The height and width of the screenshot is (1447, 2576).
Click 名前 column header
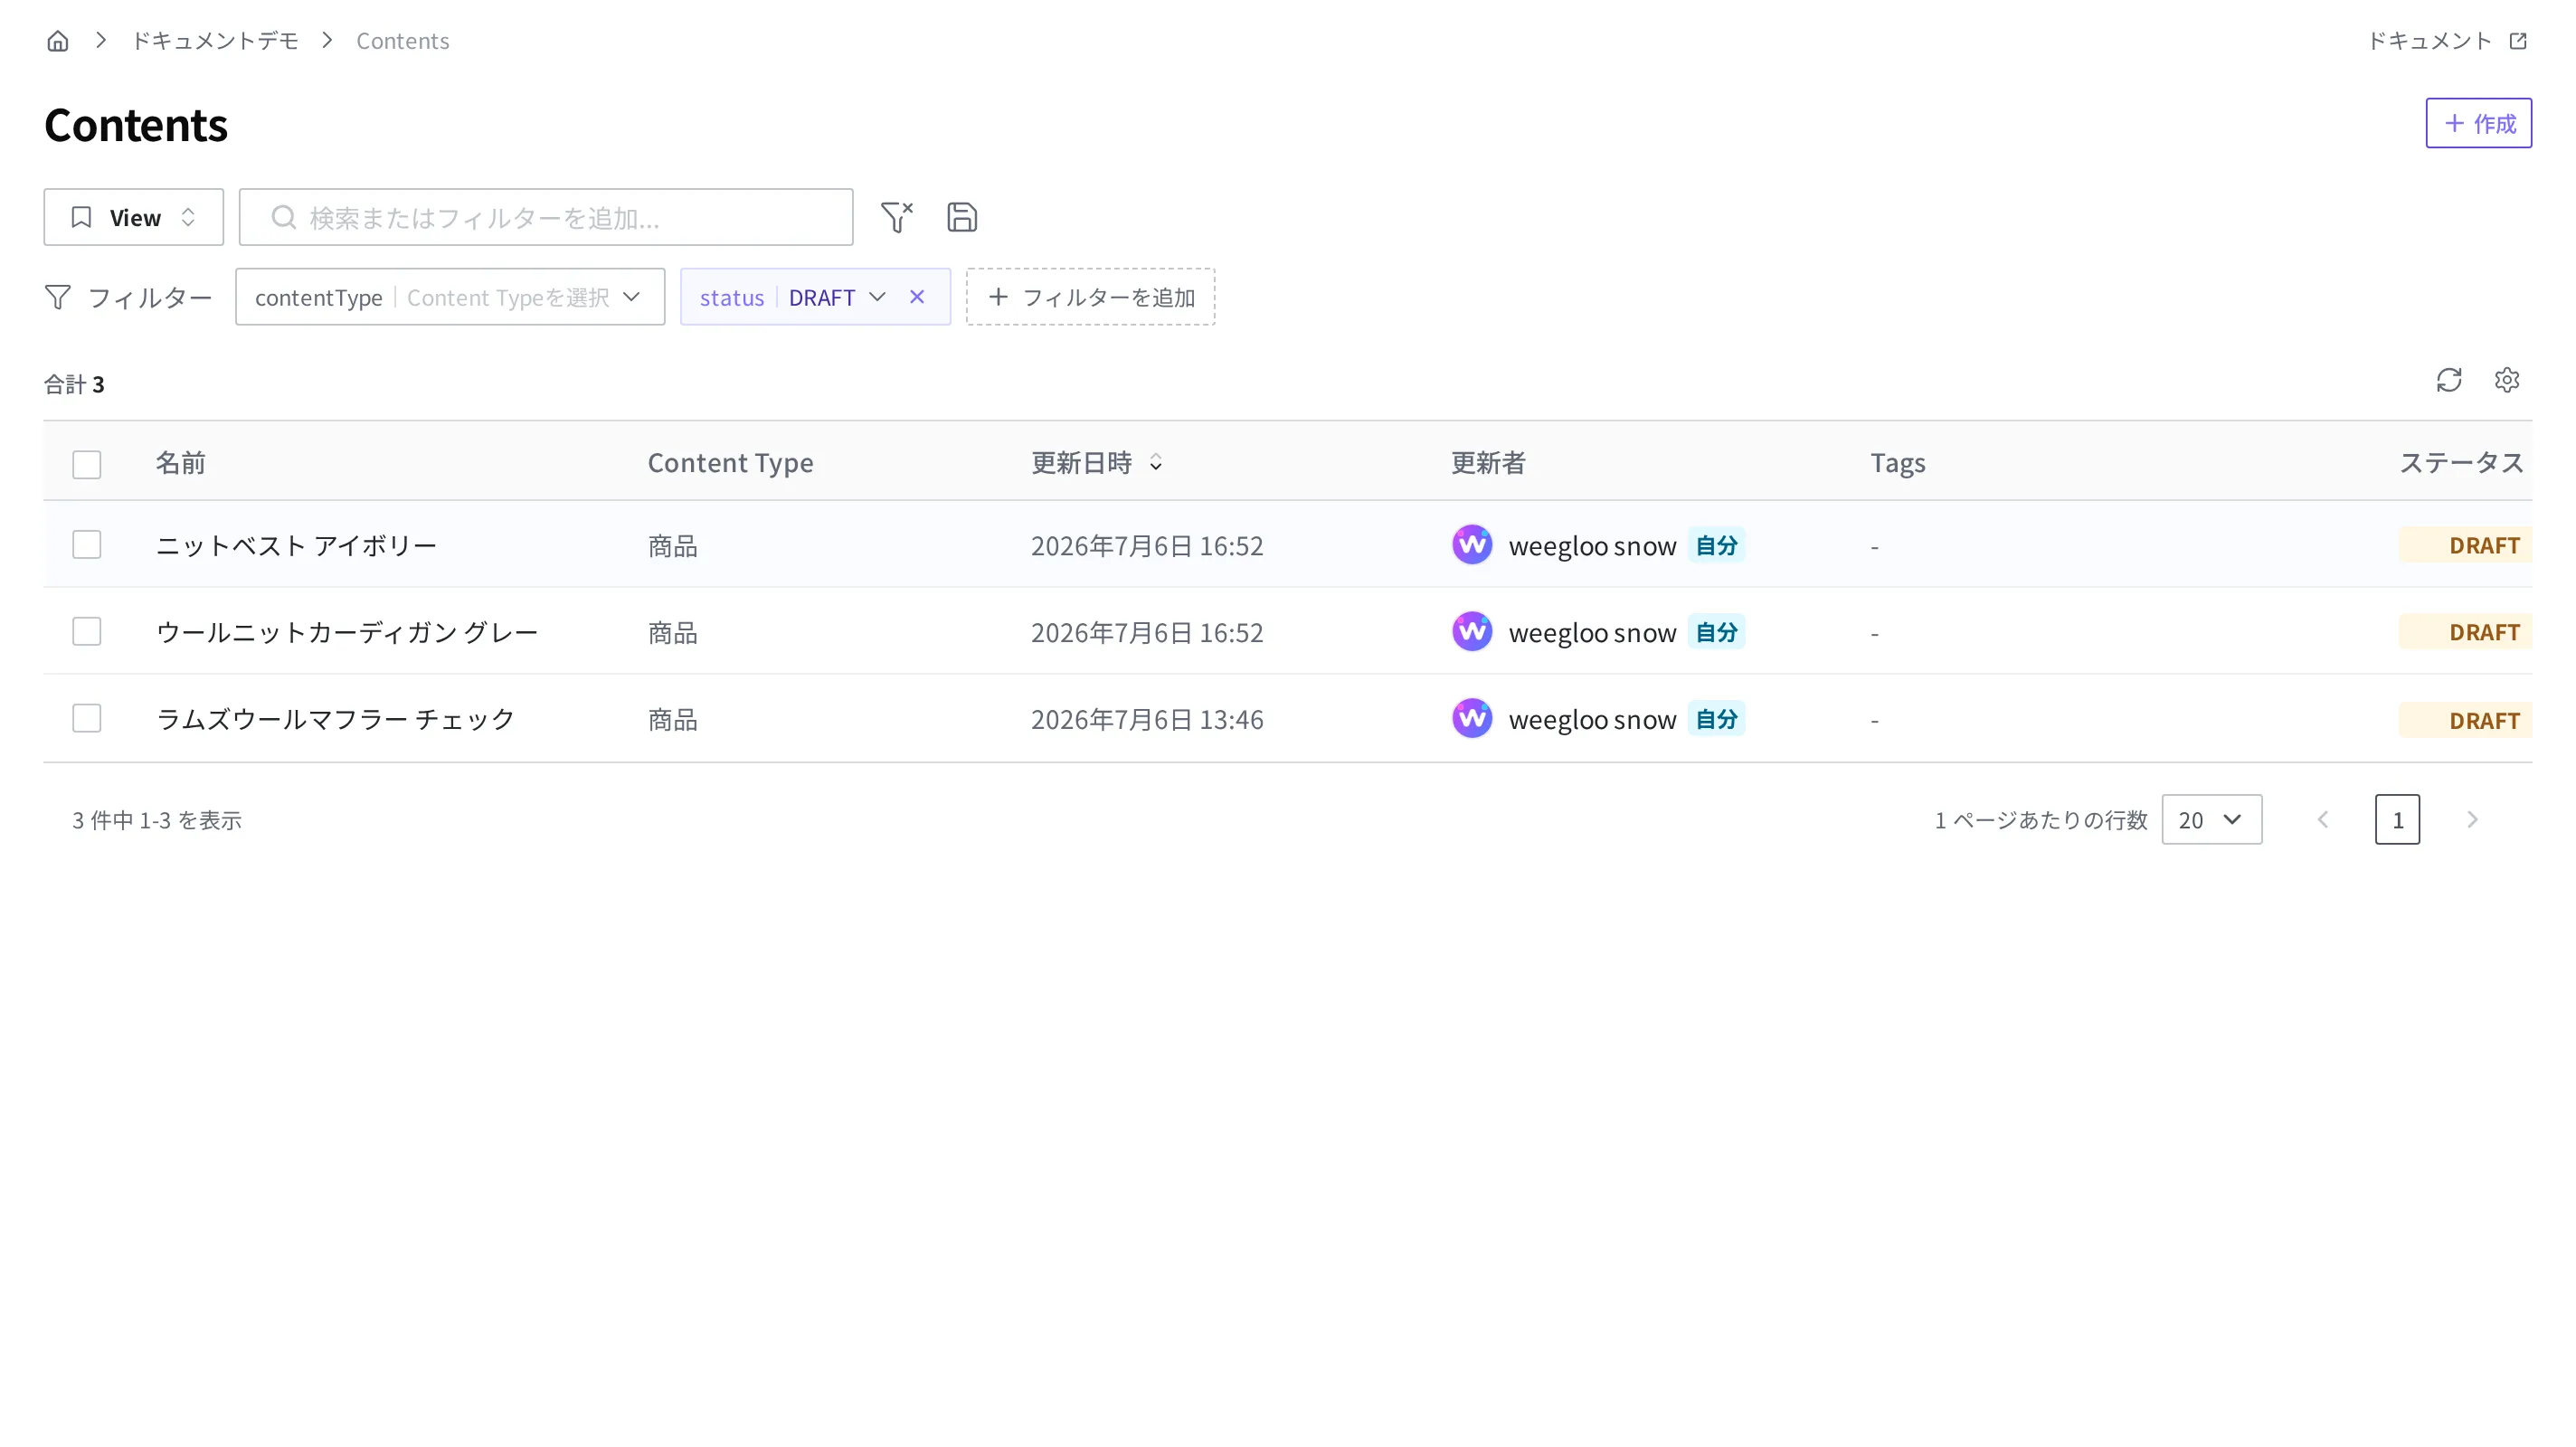(180, 462)
